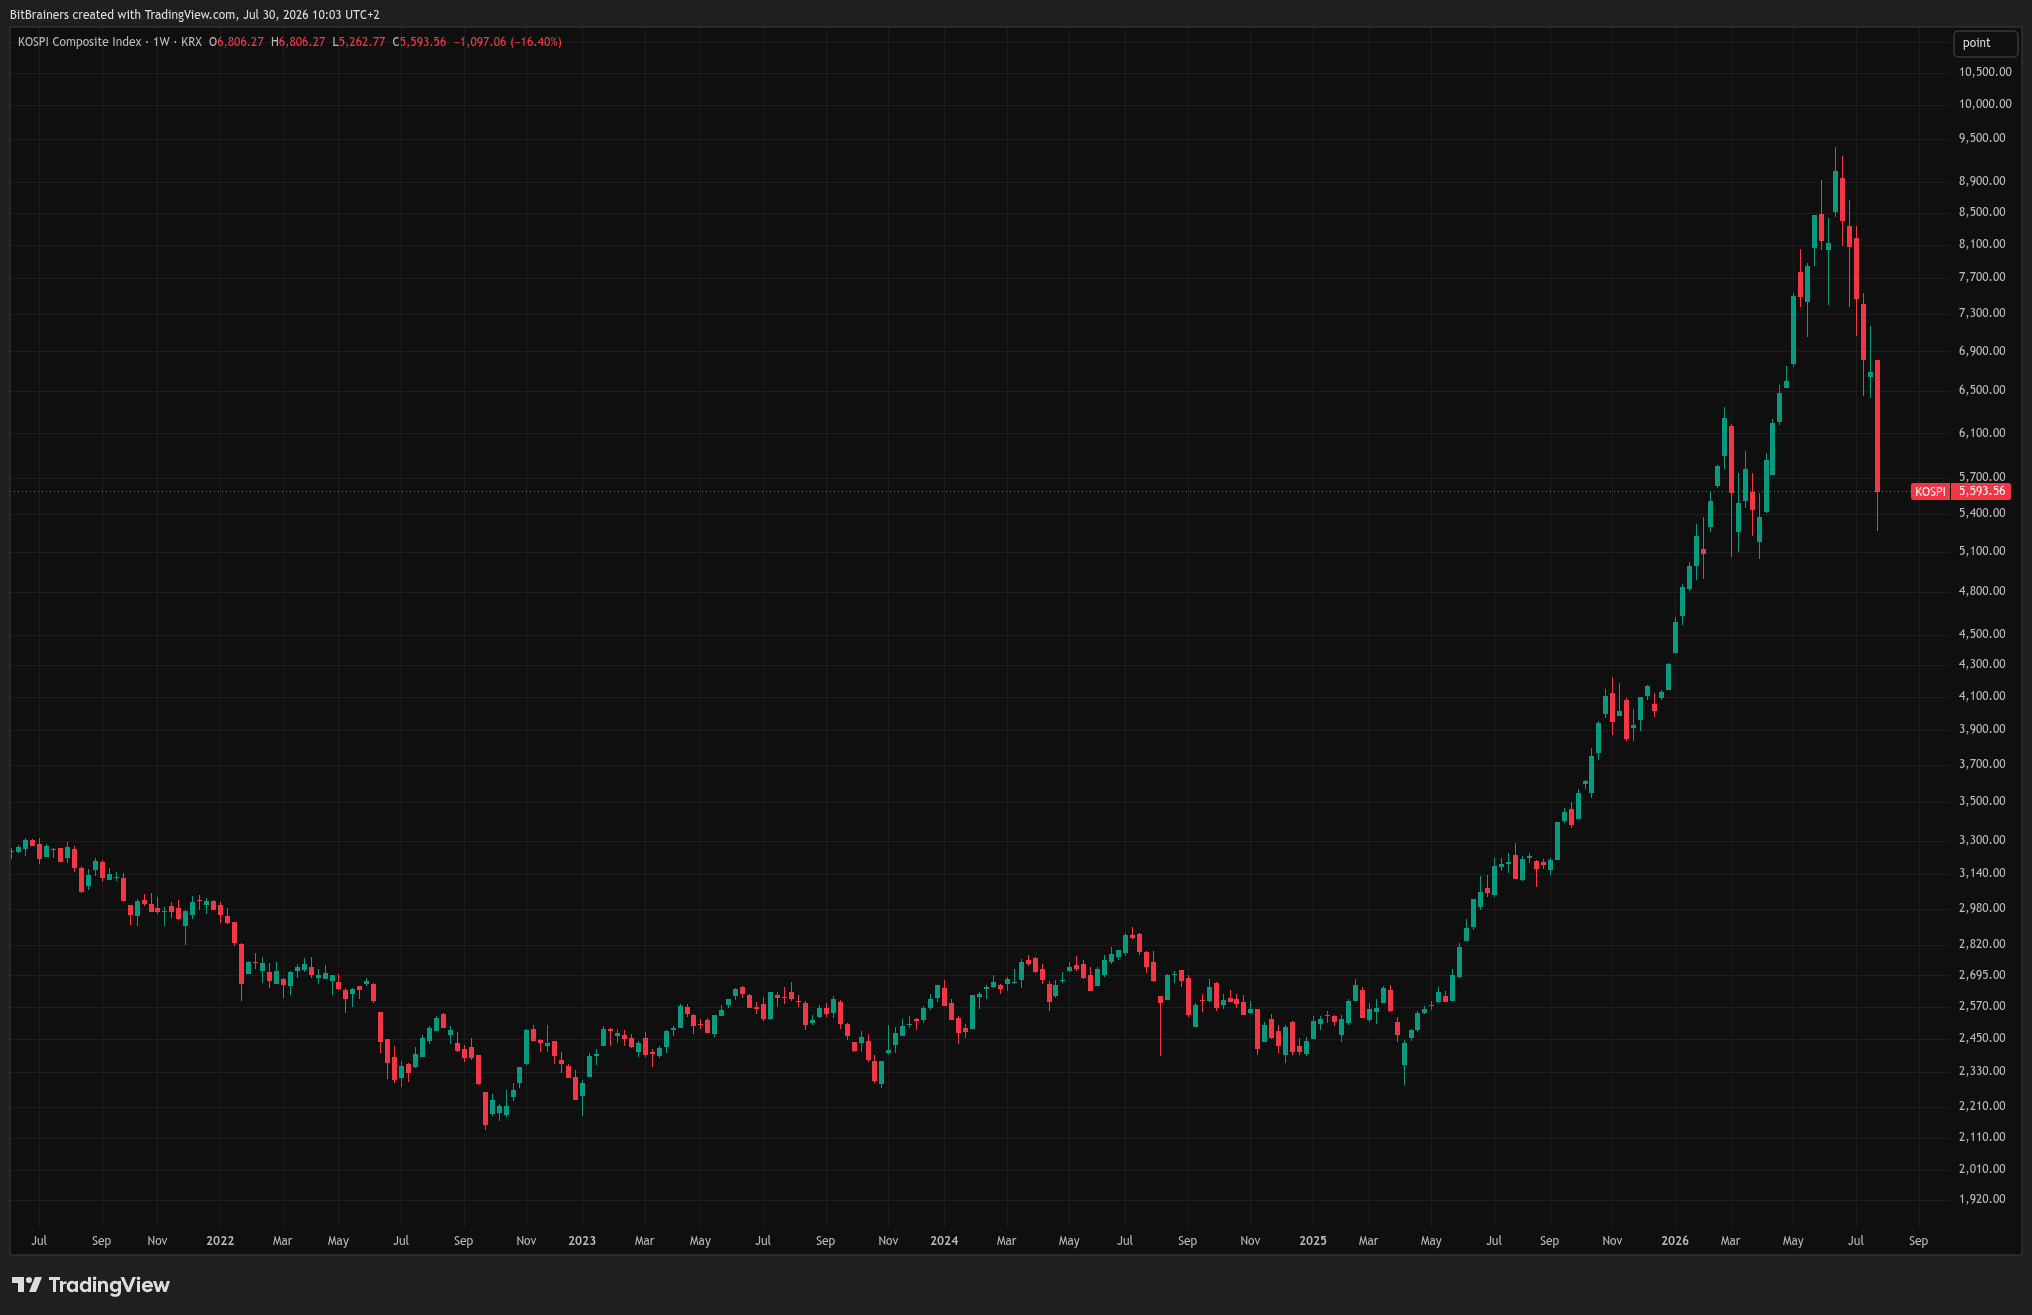Viewport: 2032px width, 1315px height.
Task: Click the KOSPI Composite Index symbol title
Action: tap(80, 42)
